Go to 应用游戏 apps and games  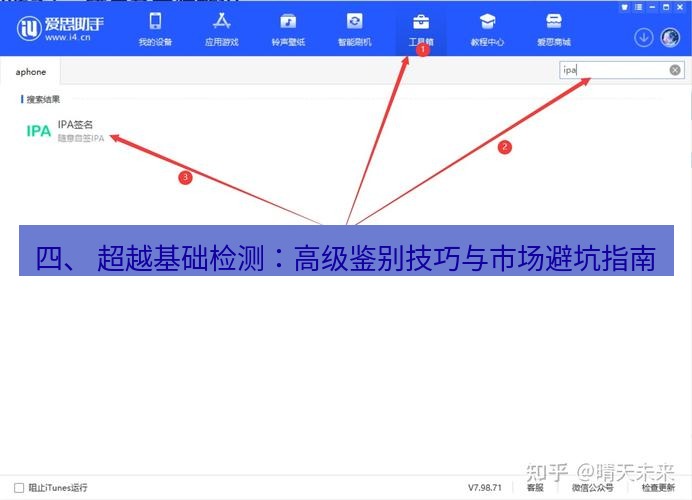(x=222, y=30)
